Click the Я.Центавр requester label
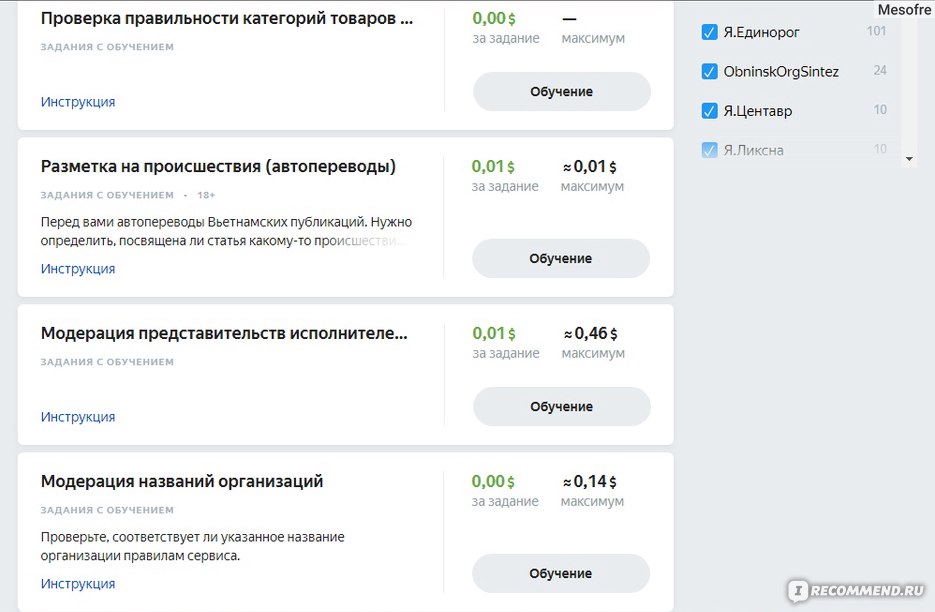Screen dimensions: 935x612 tap(757, 111)
